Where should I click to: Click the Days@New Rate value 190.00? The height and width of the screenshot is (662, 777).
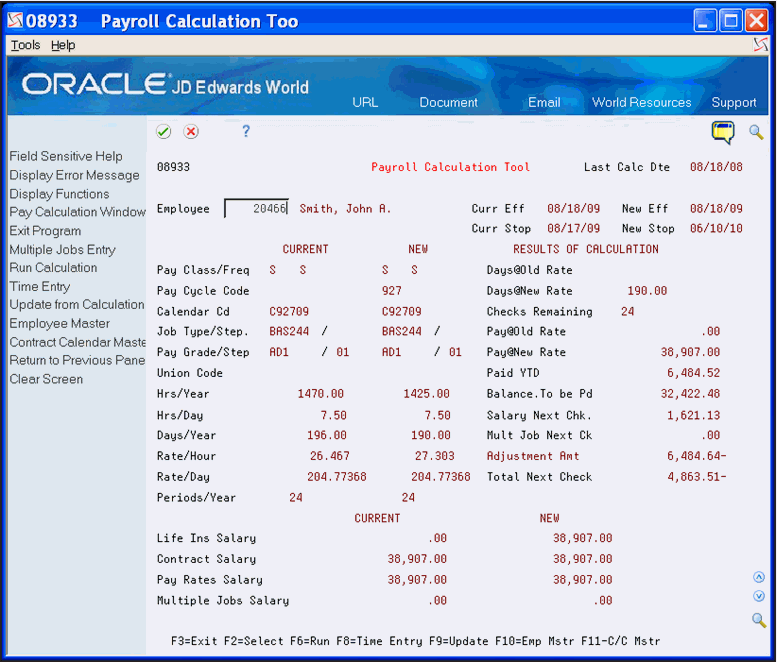click(x=647, y=291)
